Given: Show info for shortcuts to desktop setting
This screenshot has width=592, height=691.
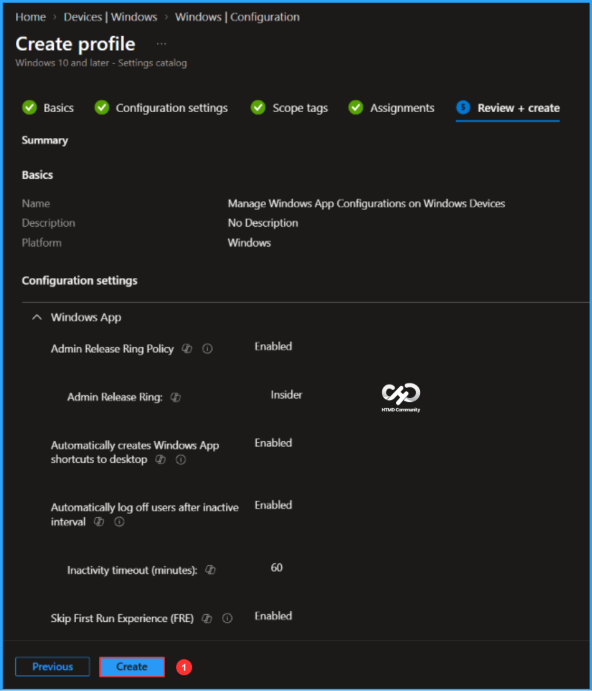Looking at the screenshot, I should (181, 460).
